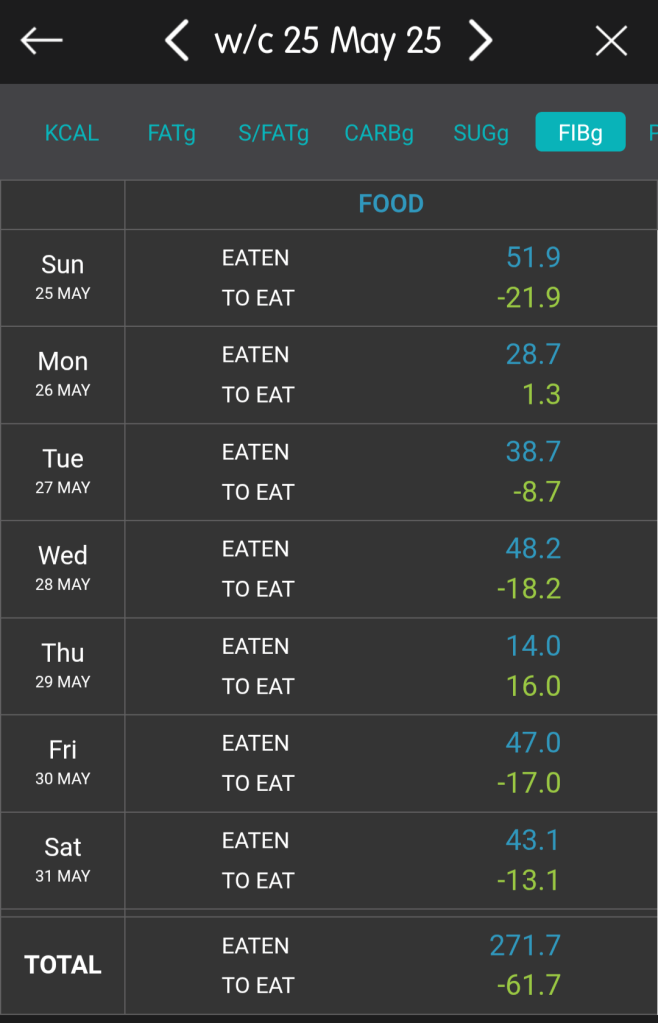Open the S/FATg tab

(x=273, y=133)
